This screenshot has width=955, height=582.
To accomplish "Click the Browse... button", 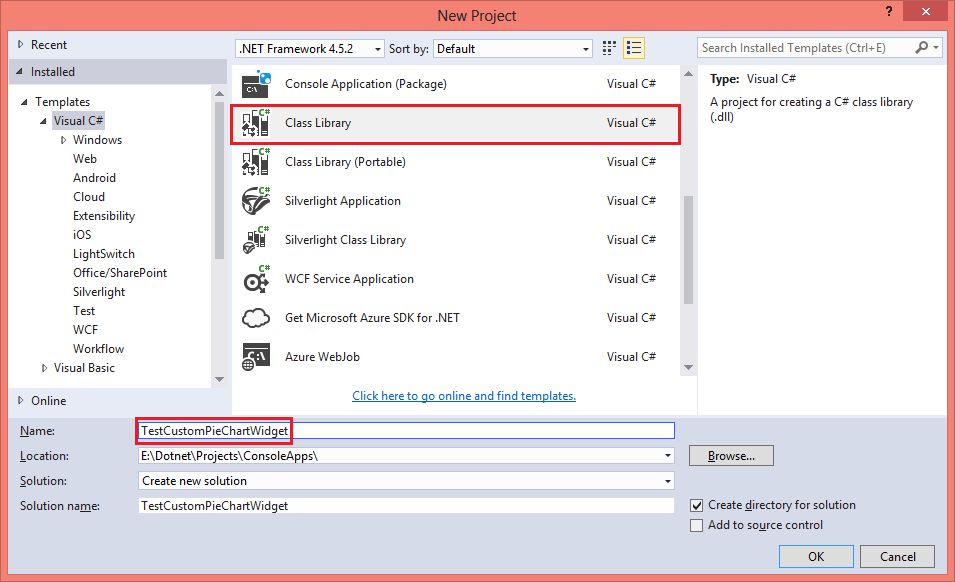I will (731, 456).
